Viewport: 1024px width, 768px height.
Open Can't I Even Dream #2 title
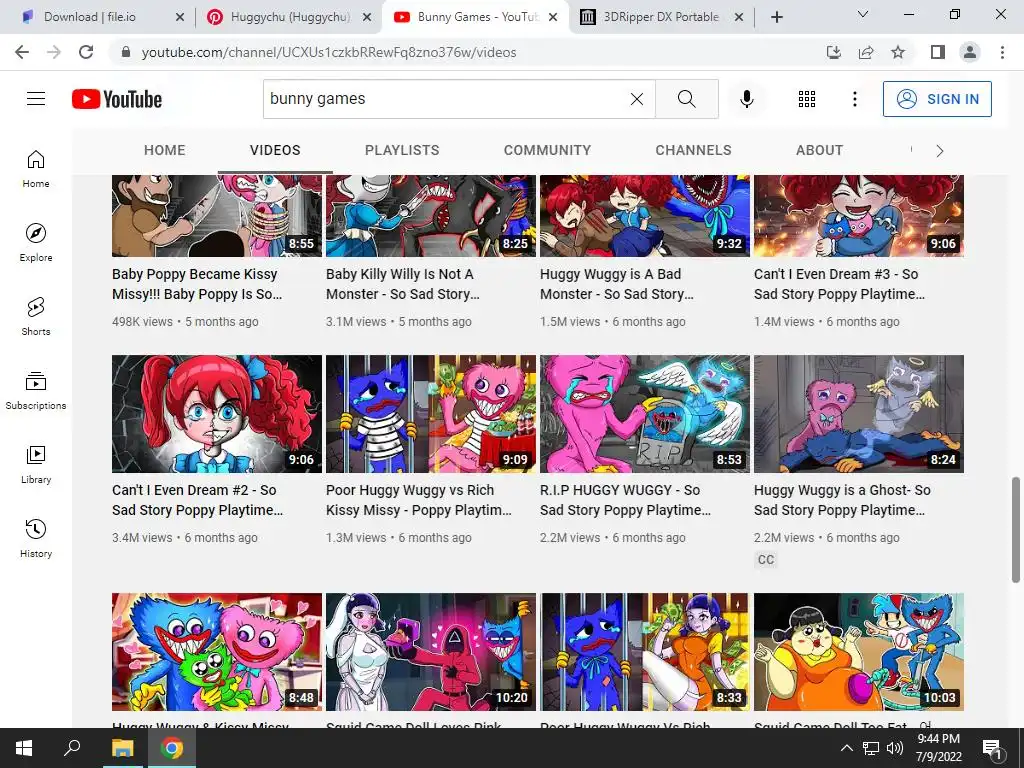coord(197,500)
